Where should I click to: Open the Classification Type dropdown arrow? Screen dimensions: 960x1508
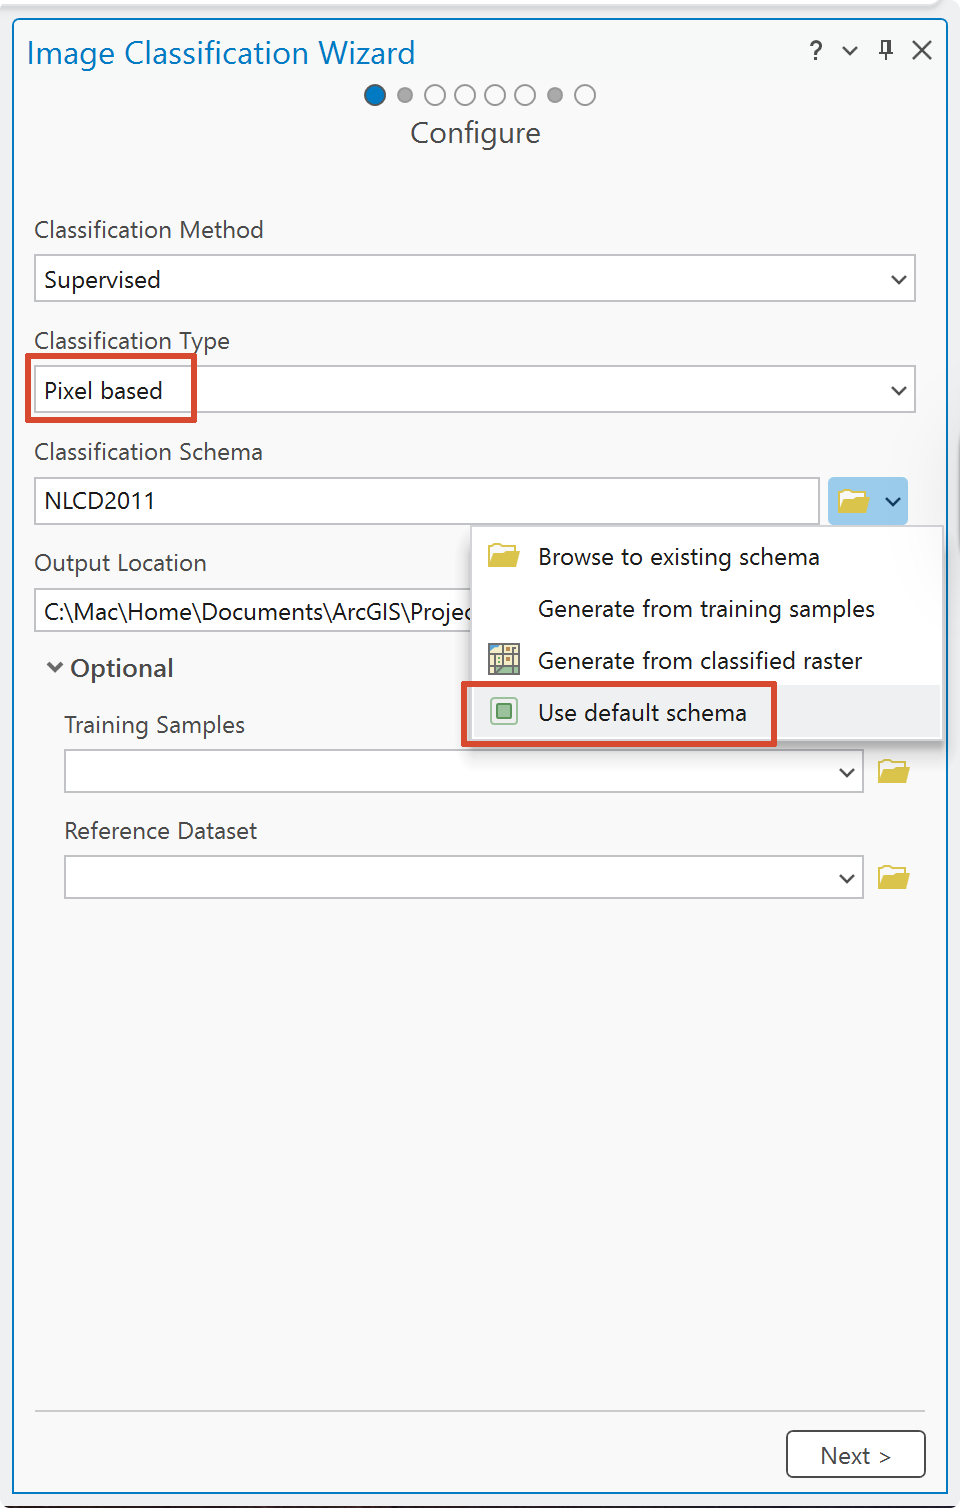898,390
